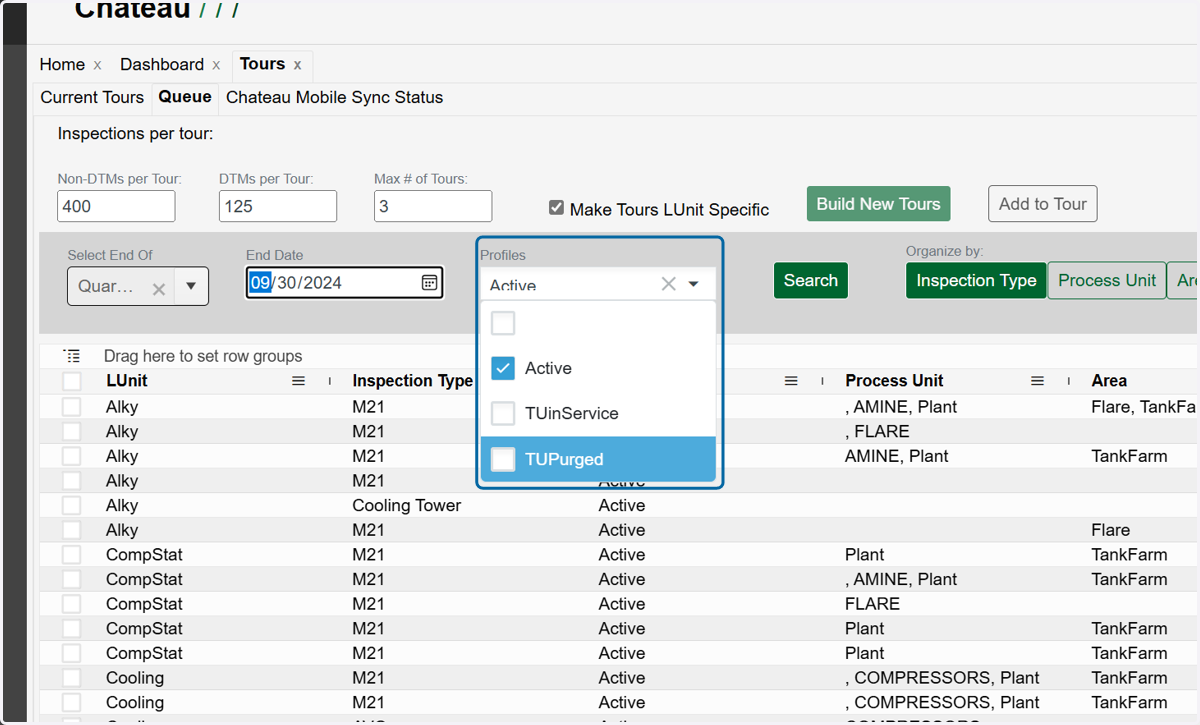The height and width of the screenshot is (725, 1200).
Task: Click the first Cooling LUnit cell
Action: [135, 678]
